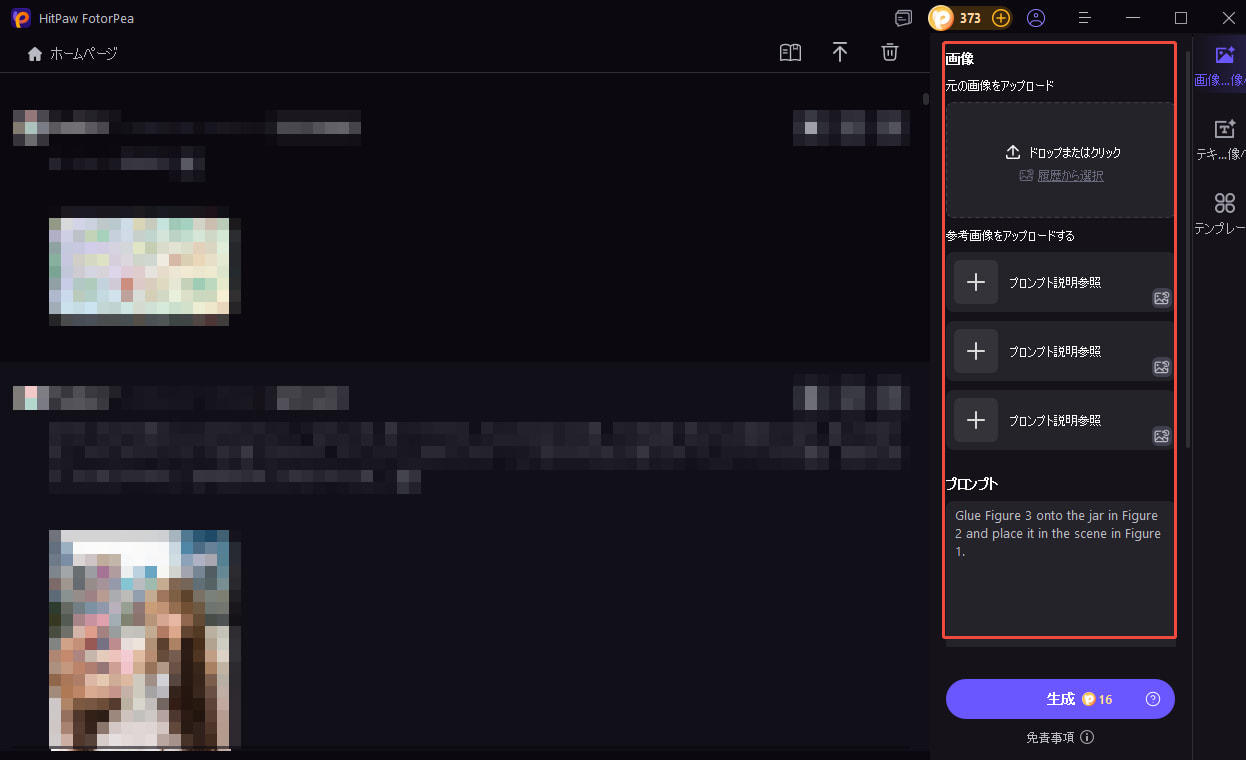Click the image picker icon on first reference row
The height and width of the screenshot is (760, 1246).
pyautogui.click(x=1161, y=298)
